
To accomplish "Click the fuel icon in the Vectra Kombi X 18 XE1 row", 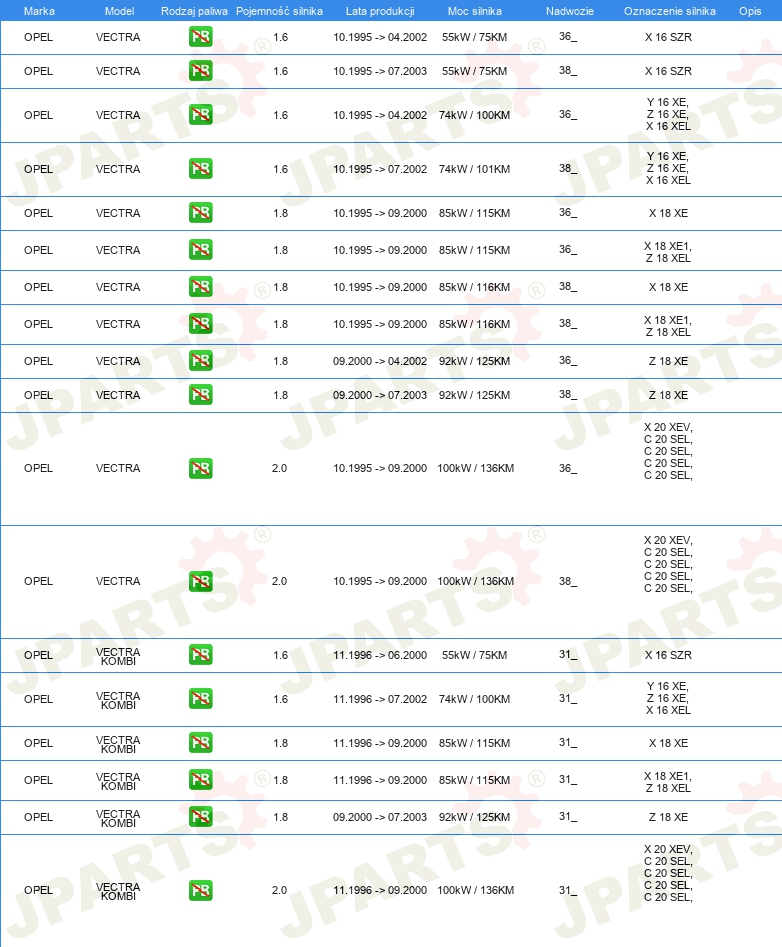I will (x=200, y=780).
